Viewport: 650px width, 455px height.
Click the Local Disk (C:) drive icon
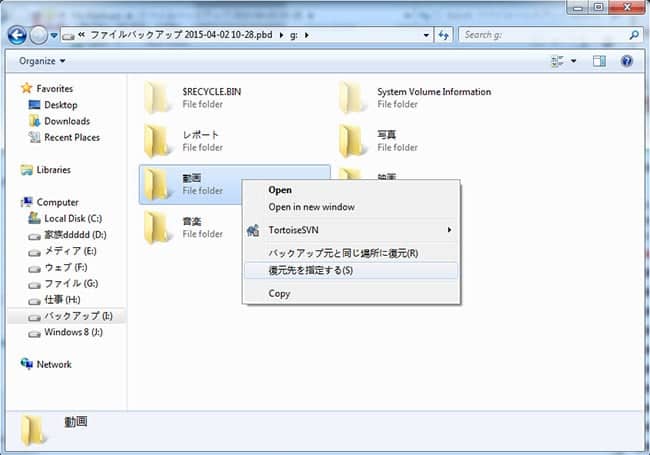click(x=34, y=218)
